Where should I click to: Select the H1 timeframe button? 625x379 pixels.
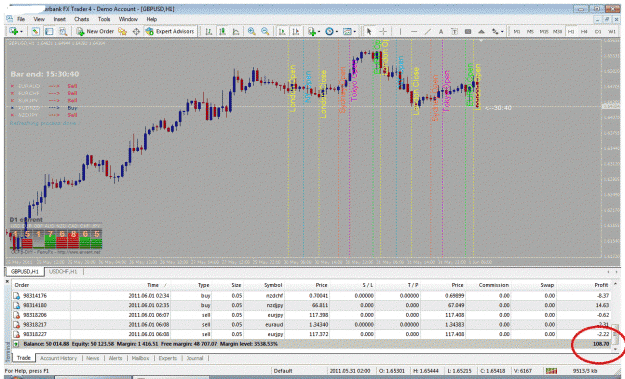click(571, 31)
